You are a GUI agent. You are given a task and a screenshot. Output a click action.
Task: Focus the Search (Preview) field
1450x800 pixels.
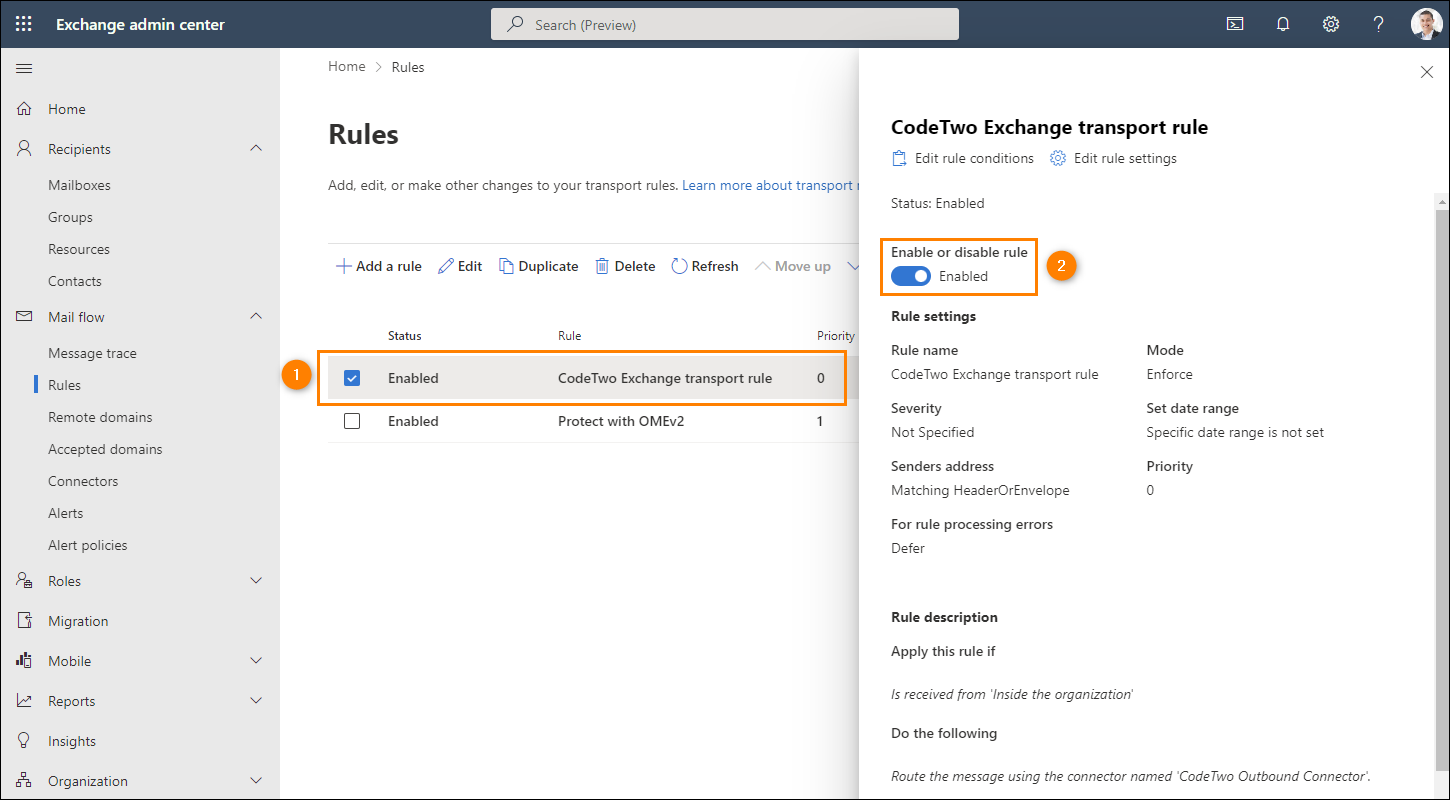coord(725,24)
